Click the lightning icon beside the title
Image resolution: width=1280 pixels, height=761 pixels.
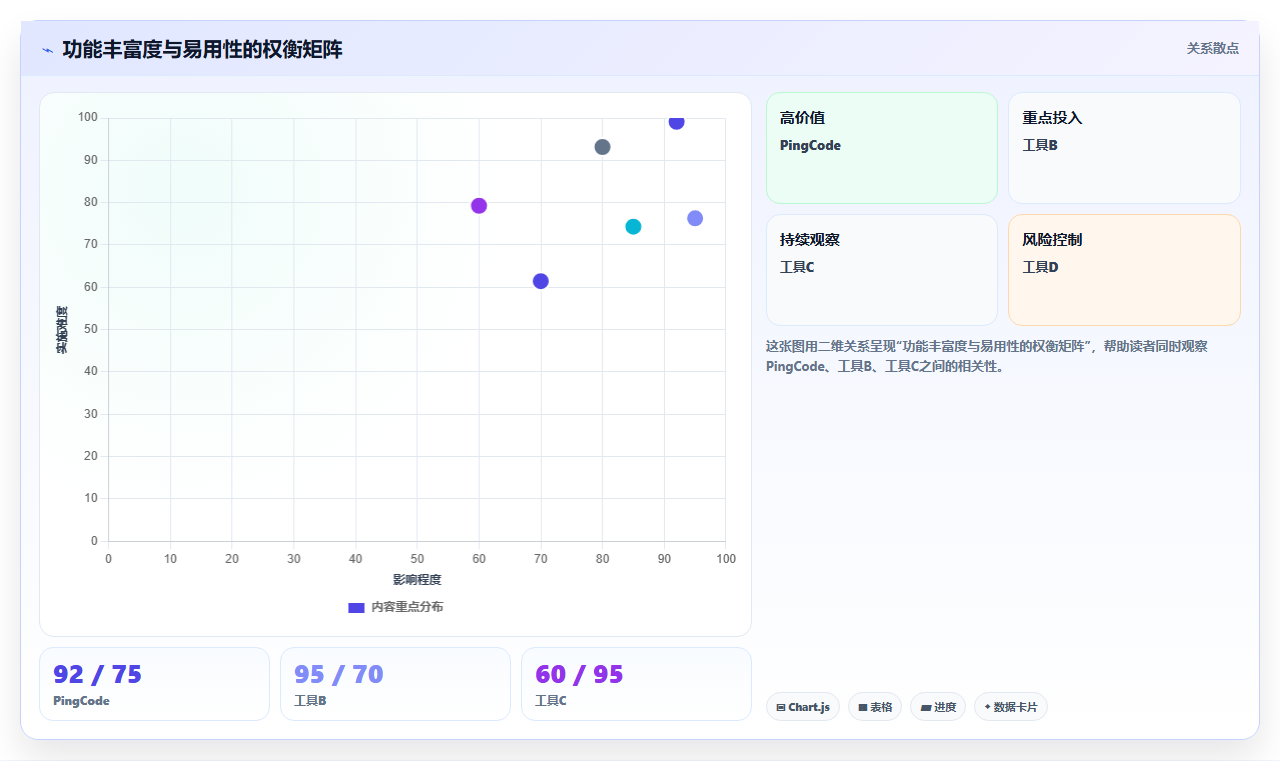coord(47,50)
